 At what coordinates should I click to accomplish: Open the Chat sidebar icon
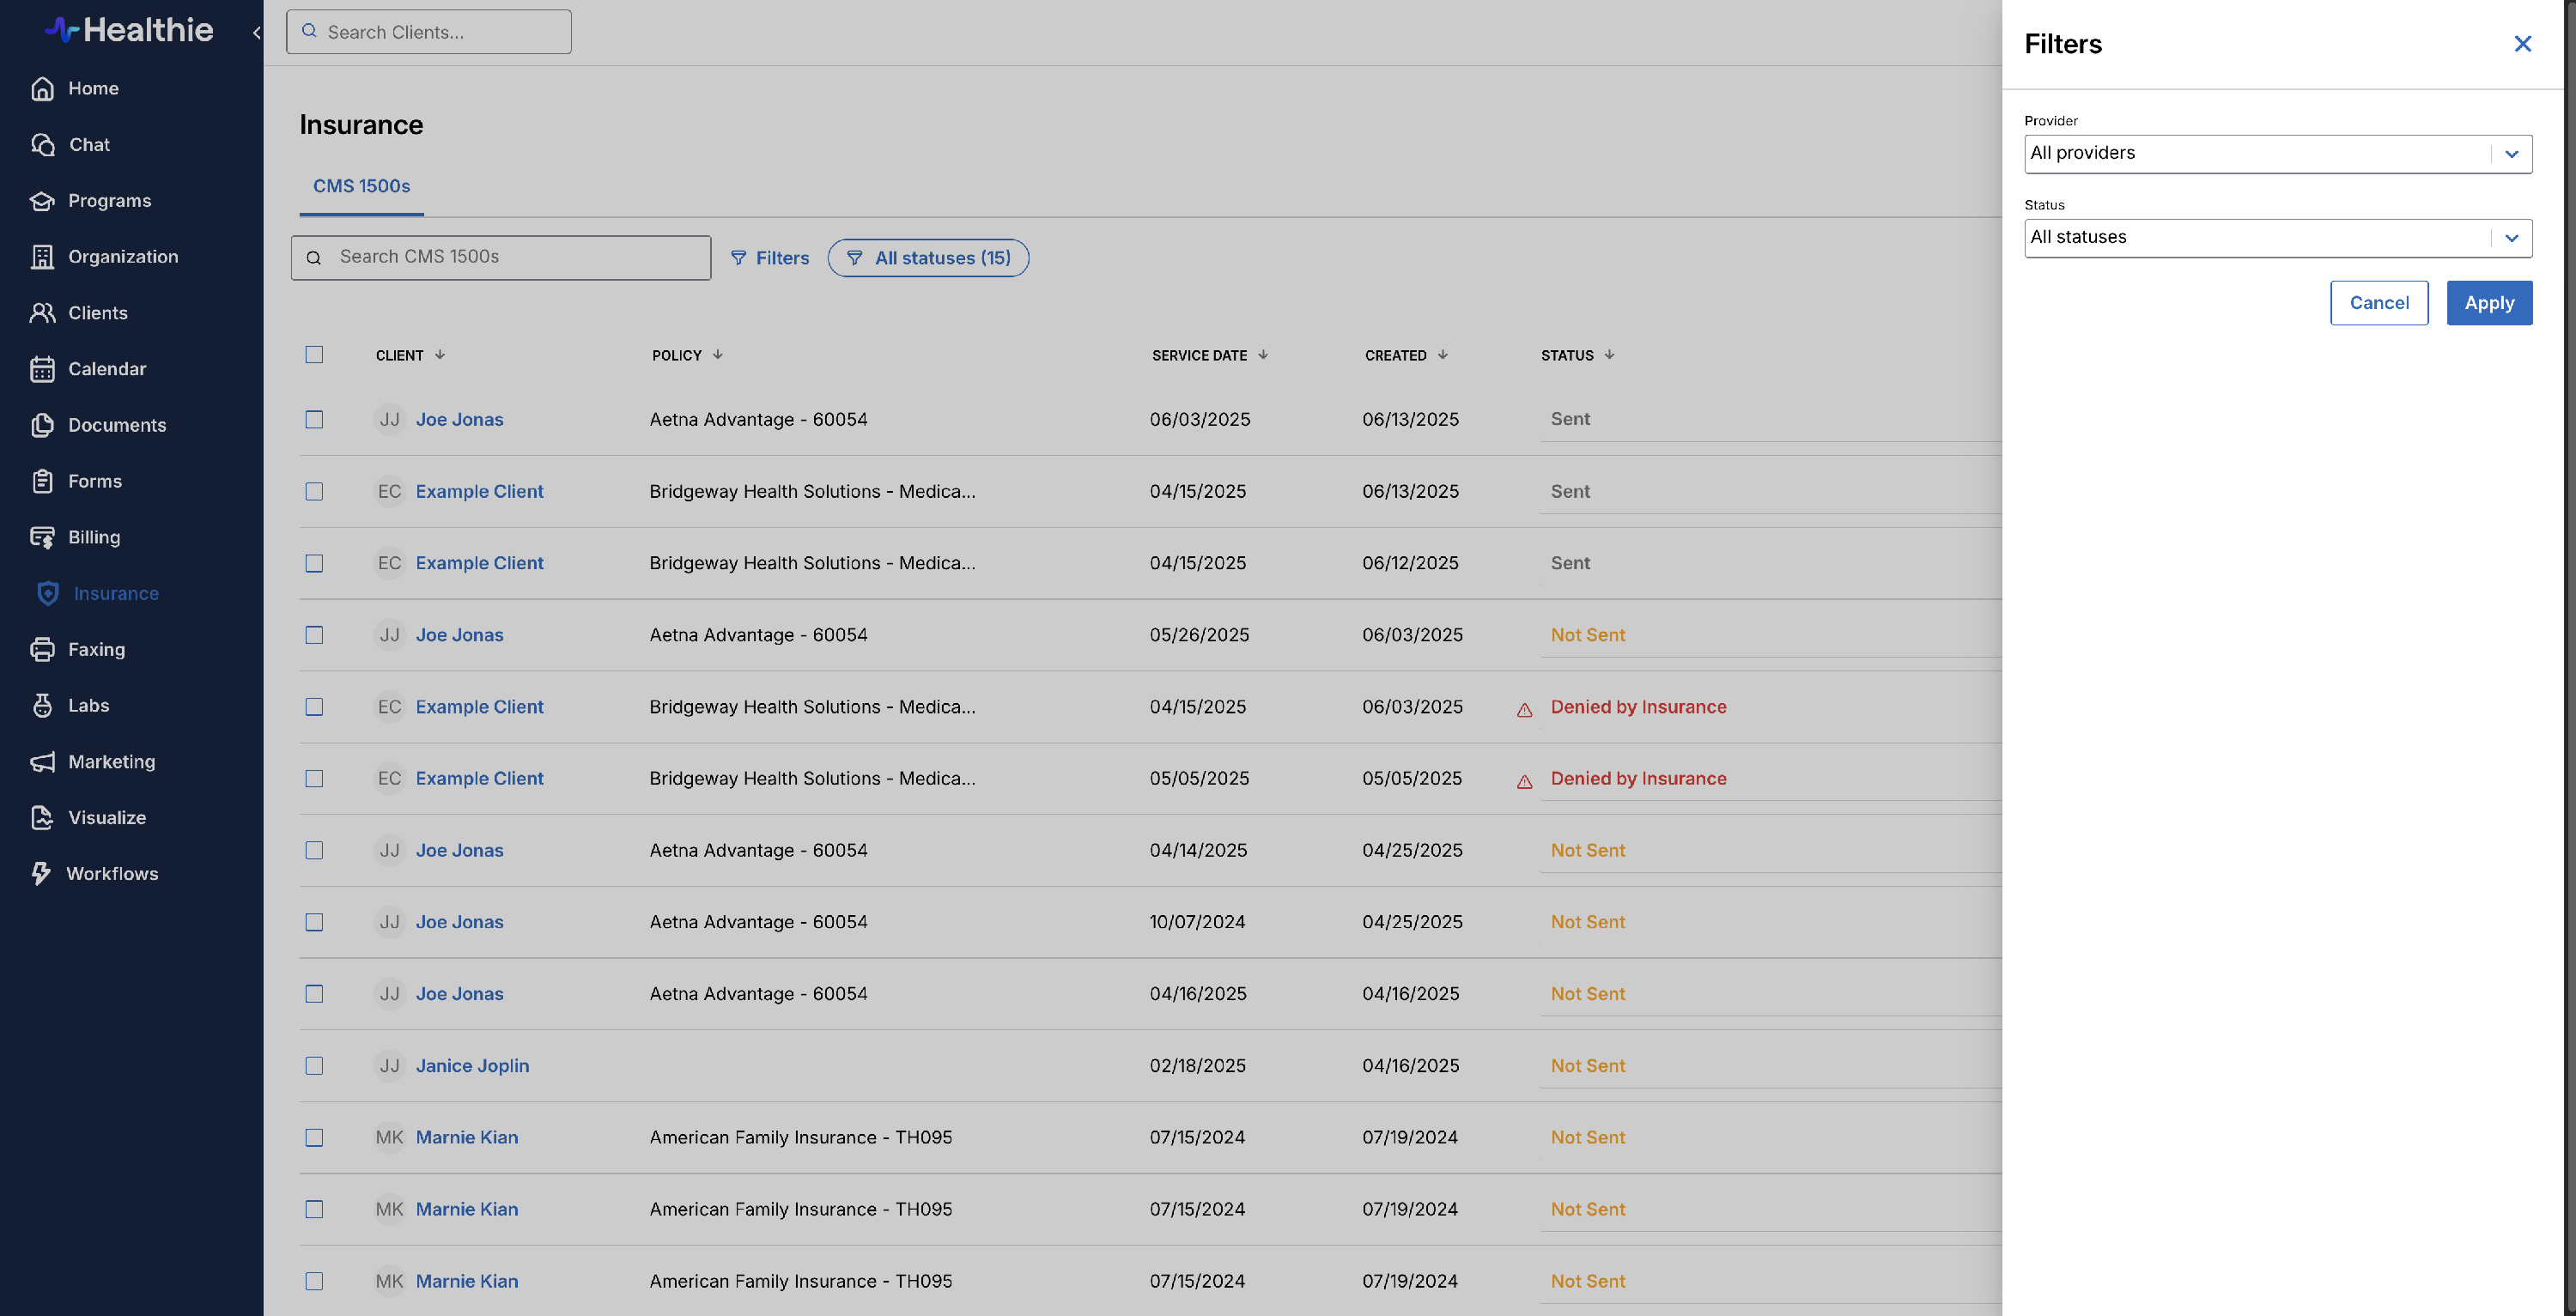(x=42, y=145)
